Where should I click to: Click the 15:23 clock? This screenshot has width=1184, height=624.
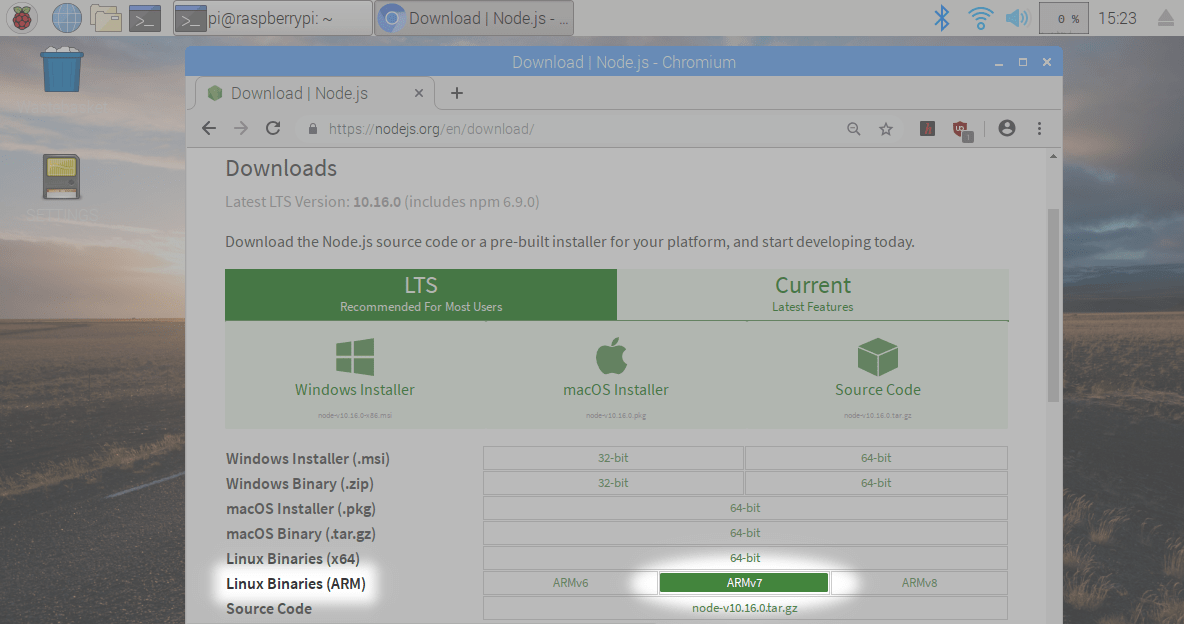coord(1117,18)
